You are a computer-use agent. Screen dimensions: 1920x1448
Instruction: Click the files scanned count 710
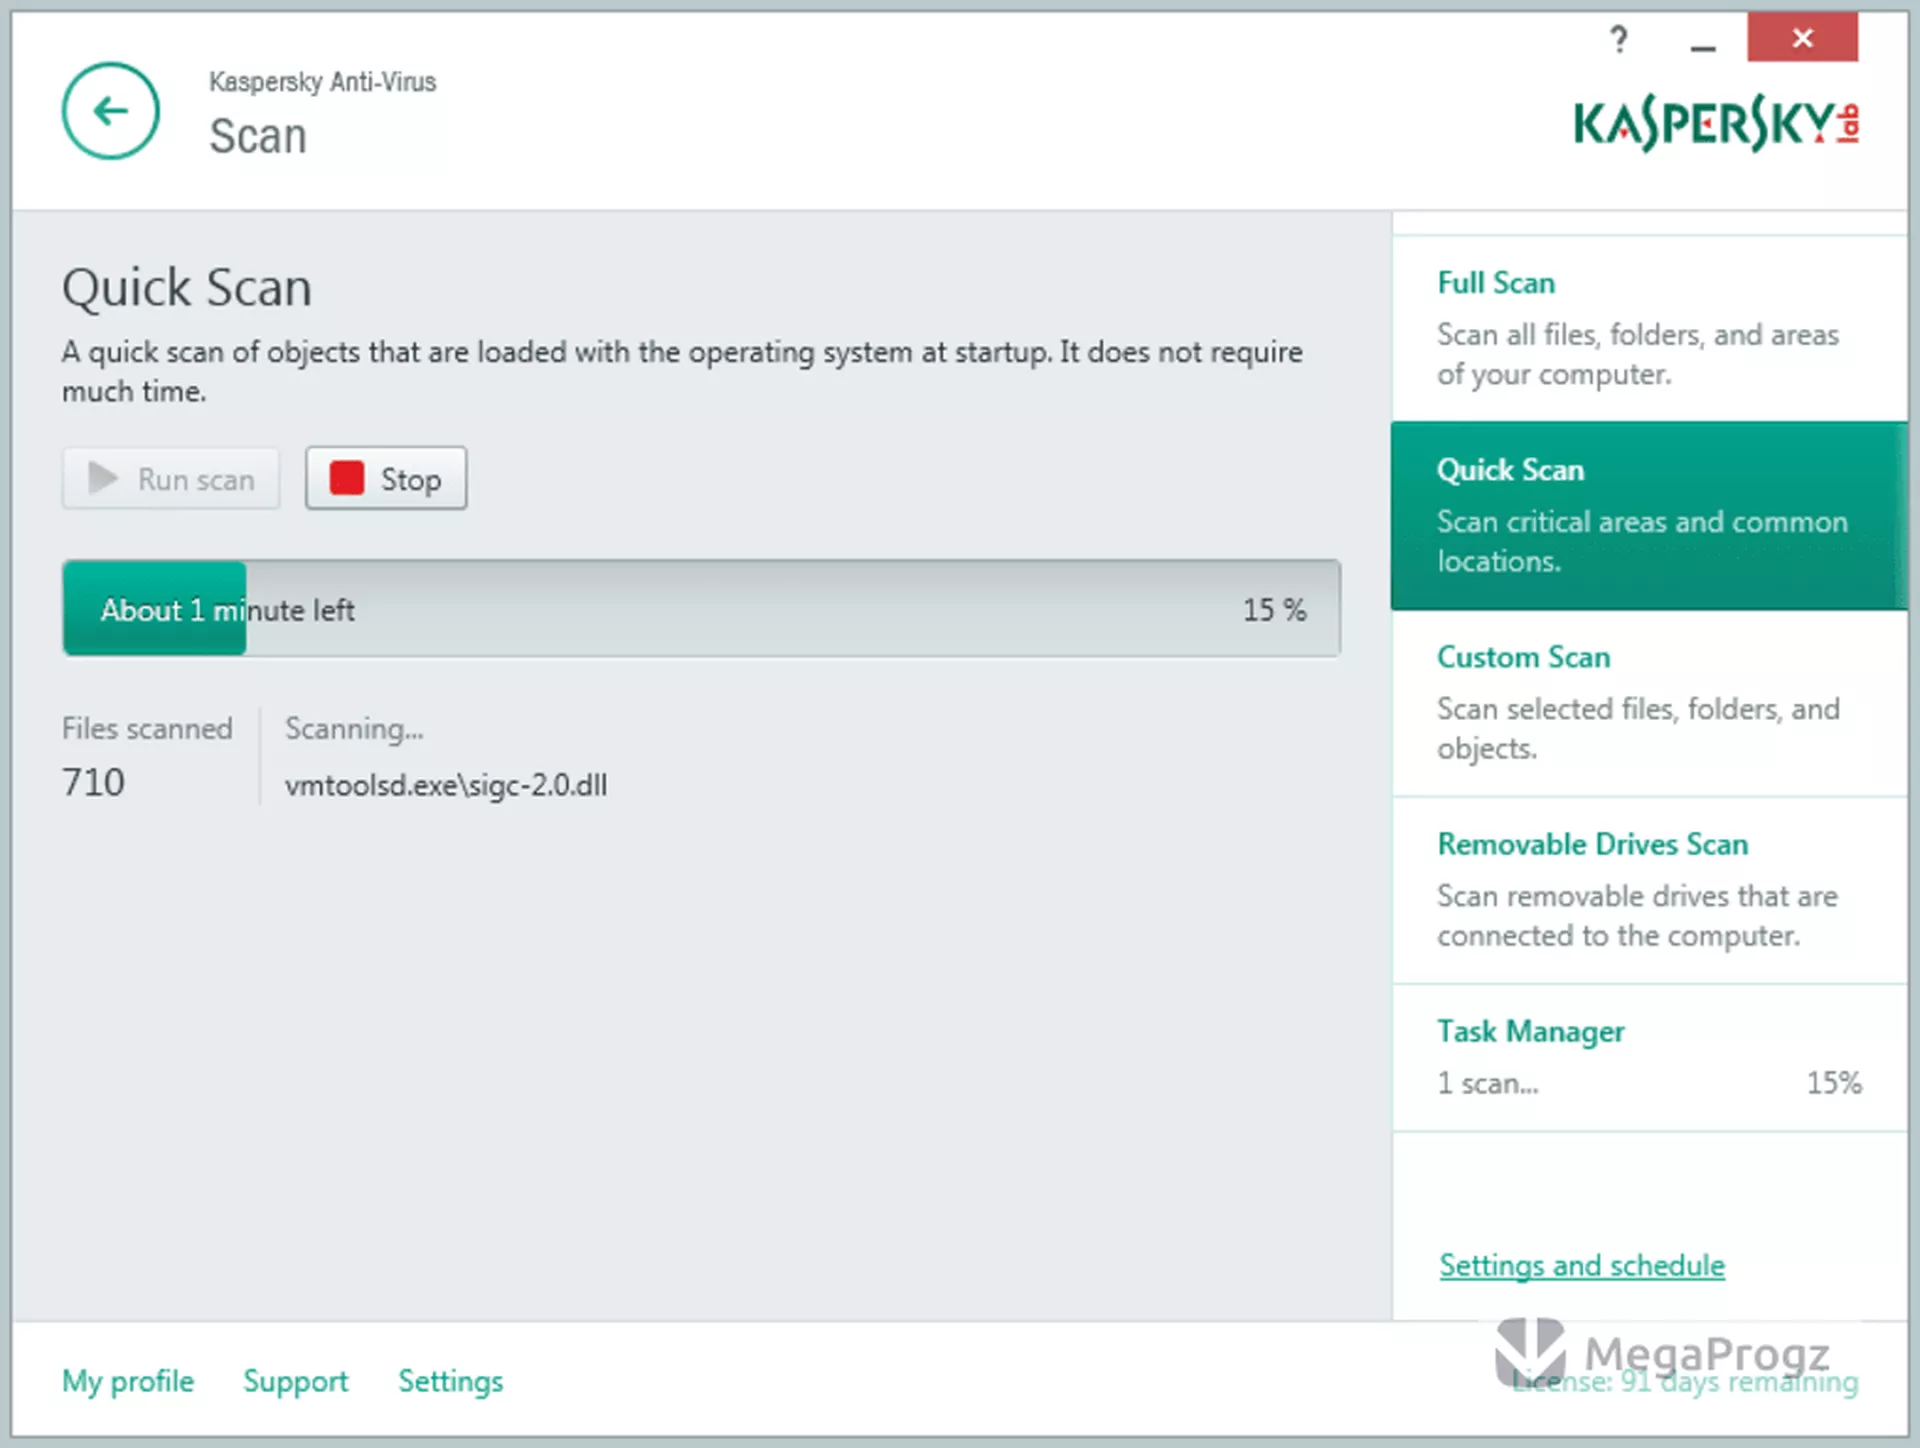94,782
